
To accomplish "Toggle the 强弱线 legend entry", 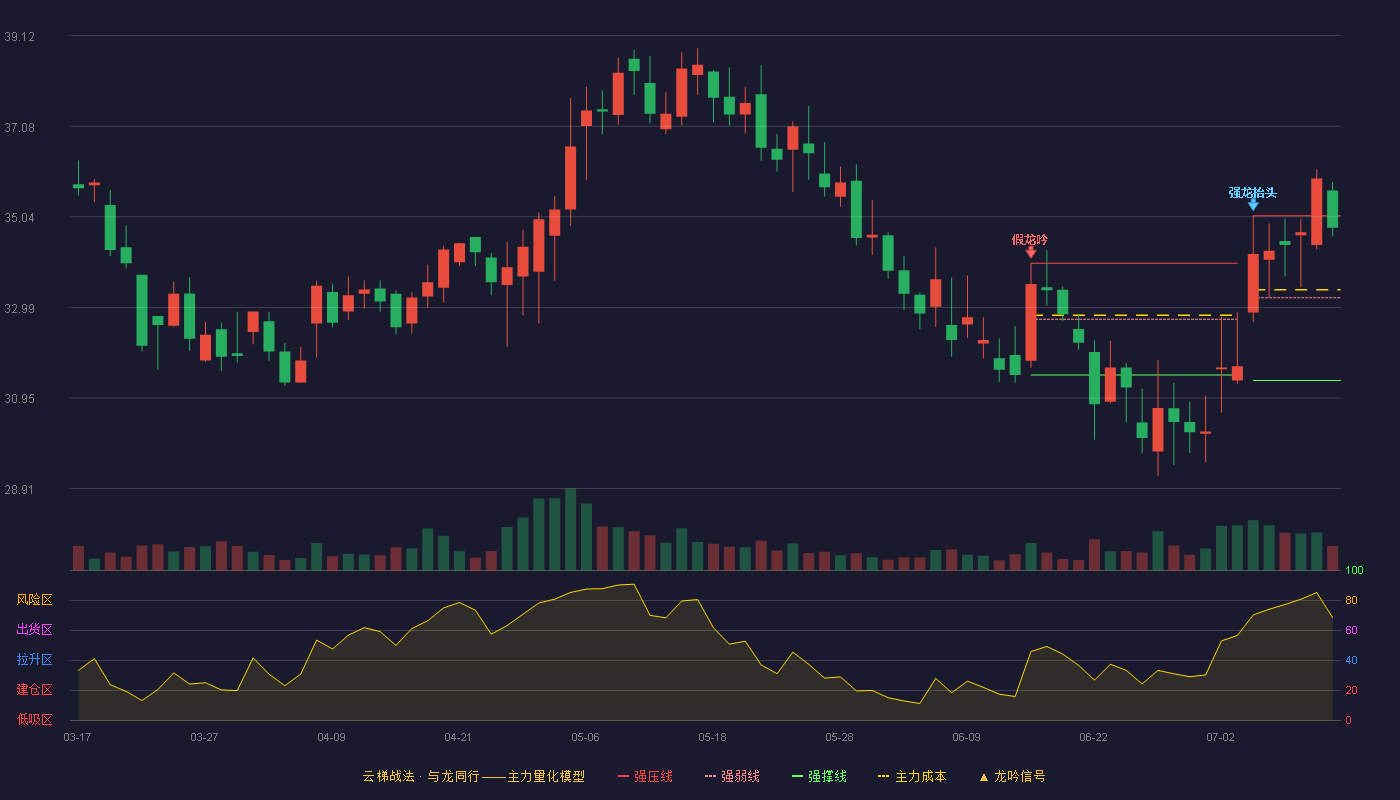I will pyautogui.click(x=732, y=776).
